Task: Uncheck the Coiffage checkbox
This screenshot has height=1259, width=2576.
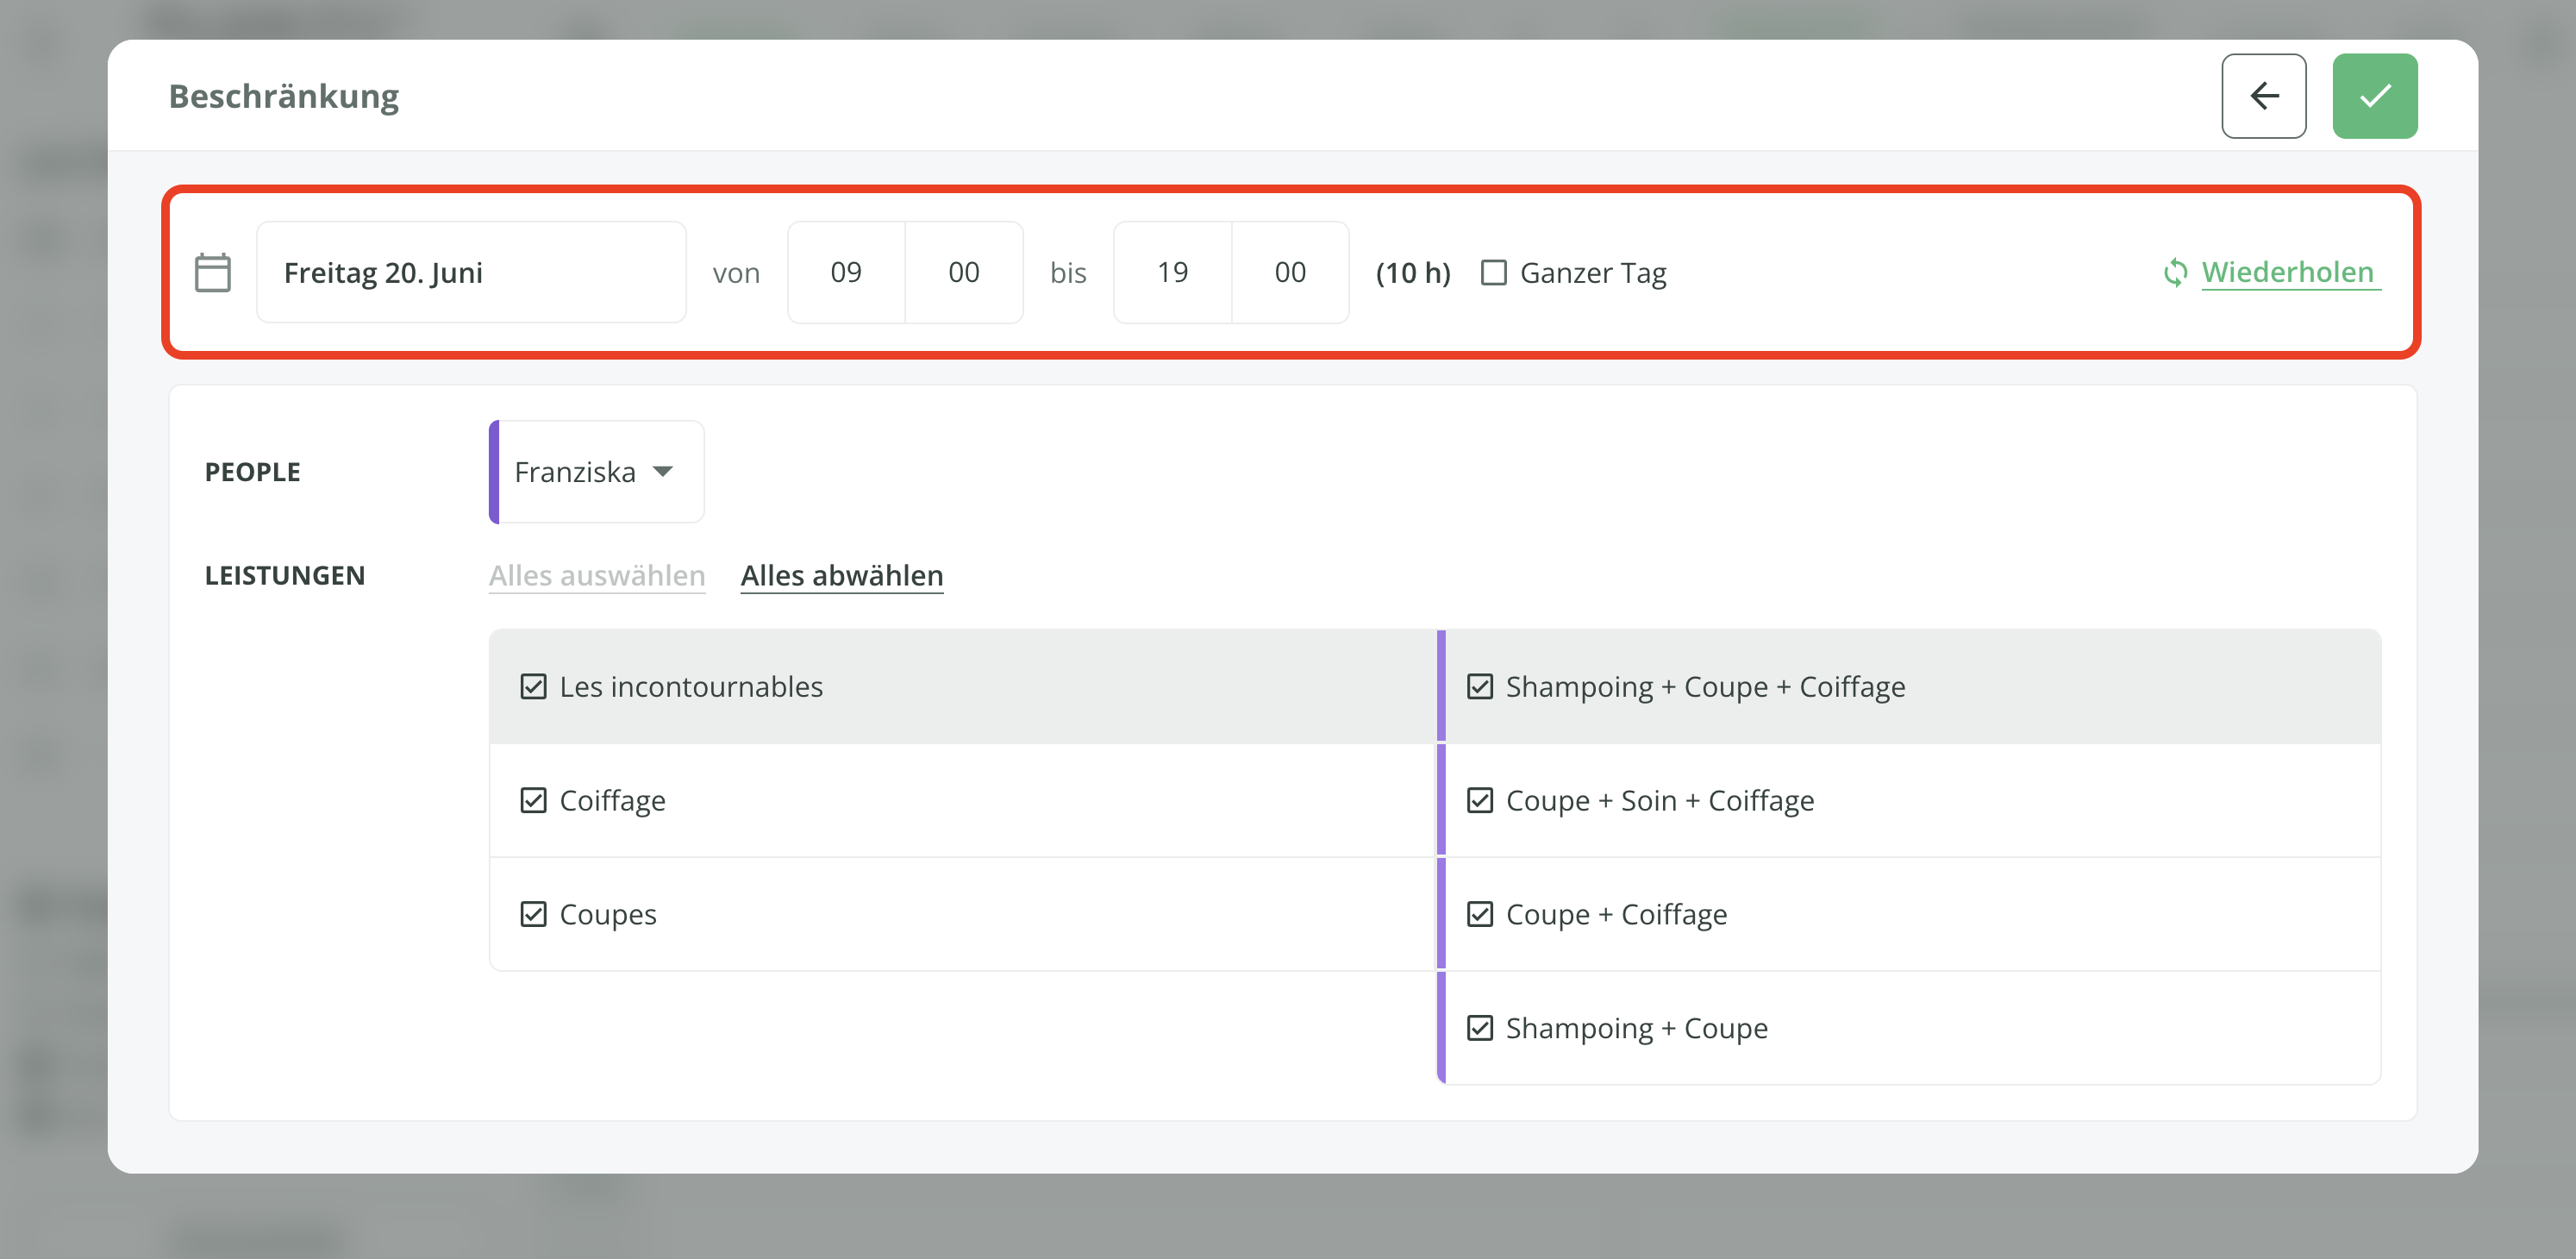Action: click(533, 800)
